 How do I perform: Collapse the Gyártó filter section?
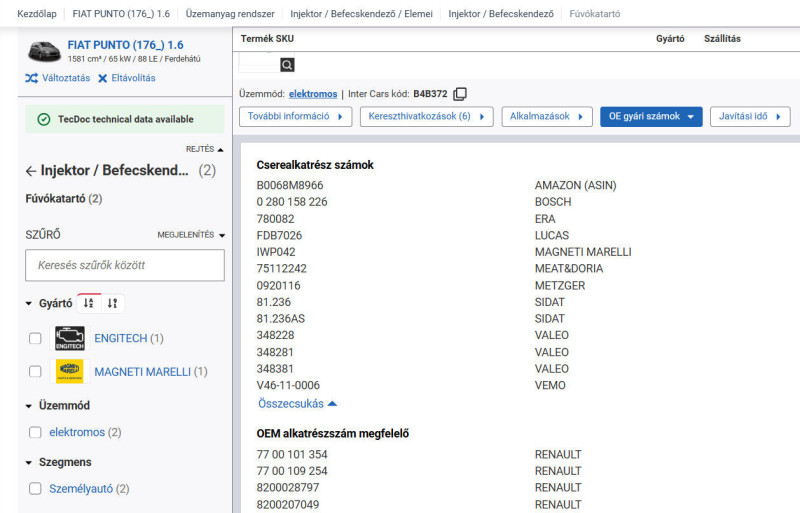click(x=29, y=304)
